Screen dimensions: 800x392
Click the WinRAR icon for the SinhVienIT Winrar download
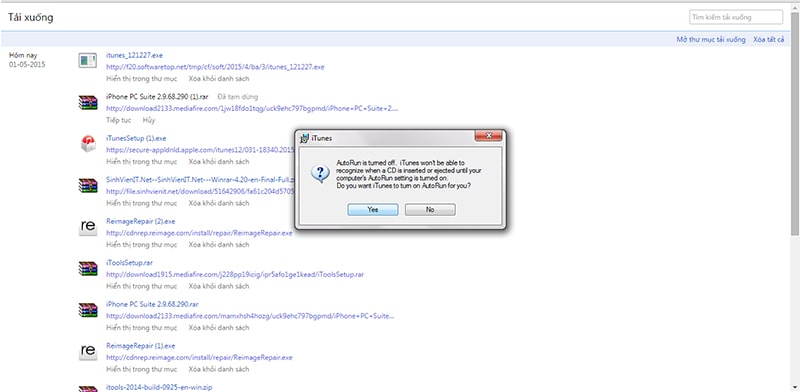(x=88, y=185)
